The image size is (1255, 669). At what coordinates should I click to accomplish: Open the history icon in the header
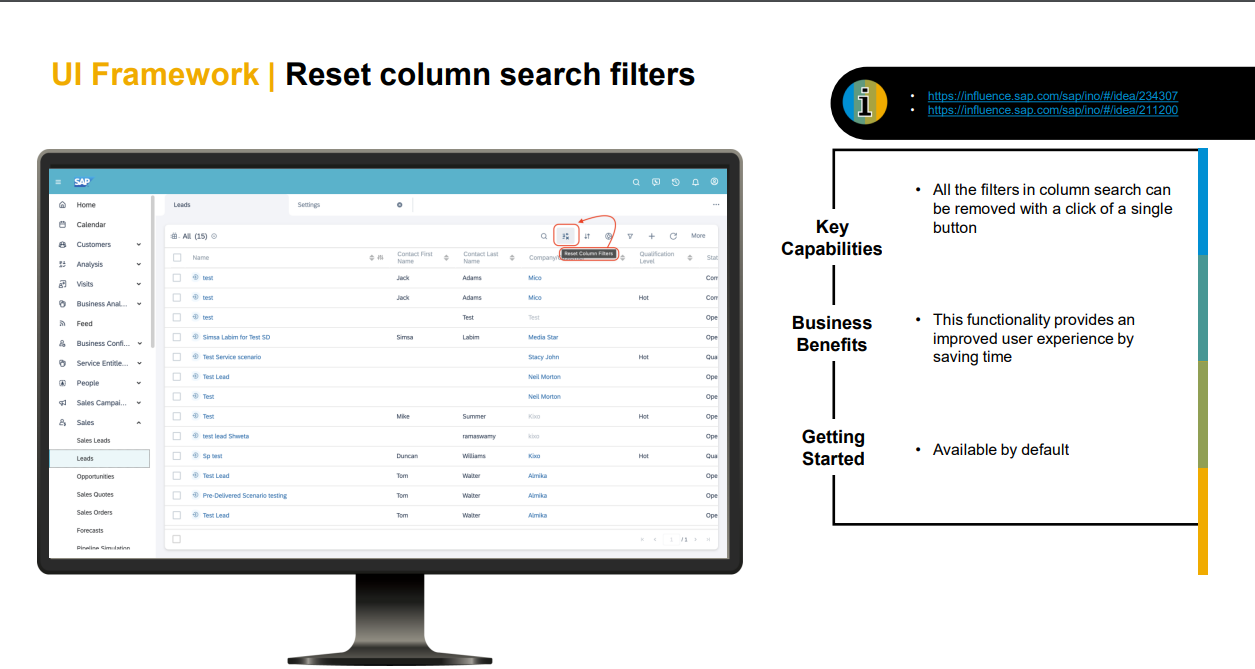click(x=676, y=182)
